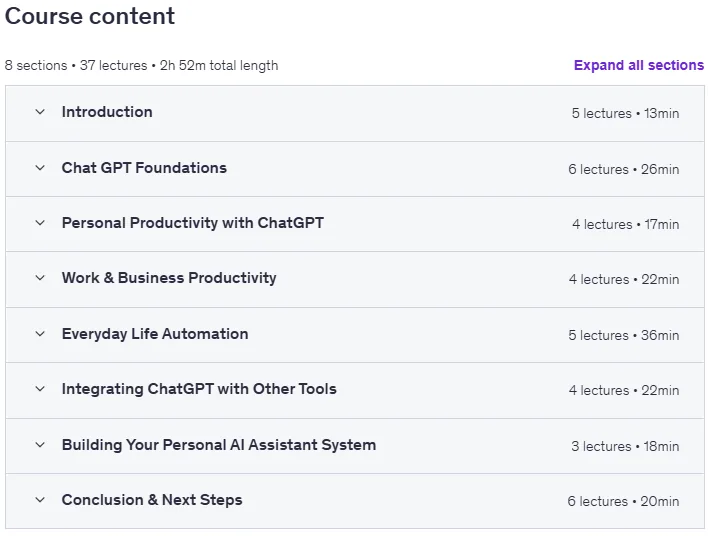The width and height of the screenshot is (708, 536).
Task: Select Personal Productivity with ChatGPT heading
Action: pyautogui.click(x=193, y=223)
